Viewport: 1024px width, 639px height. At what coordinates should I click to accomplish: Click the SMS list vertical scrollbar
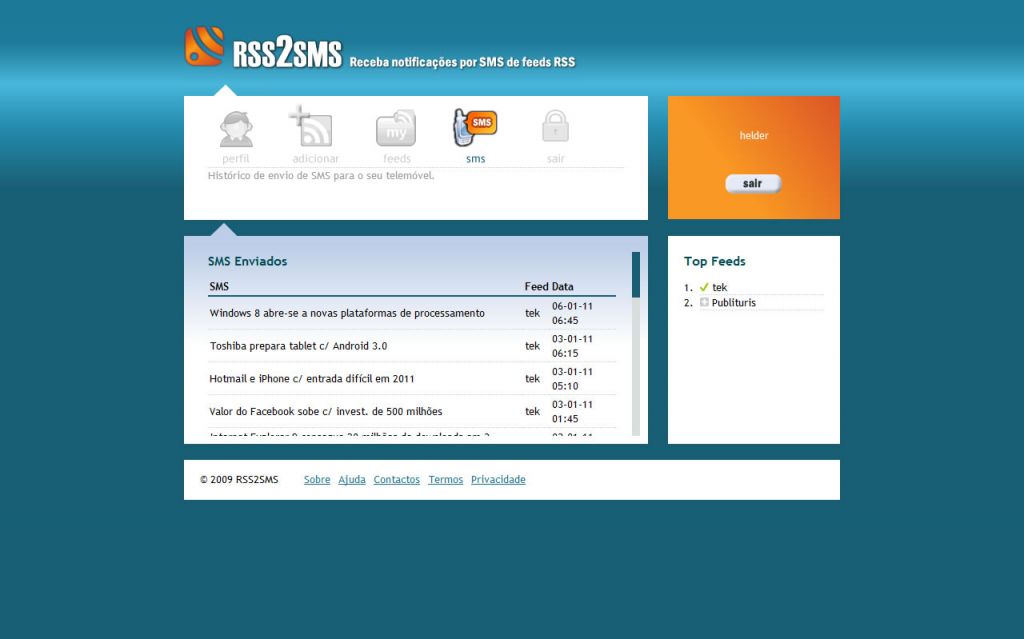(x=636, y=345)
